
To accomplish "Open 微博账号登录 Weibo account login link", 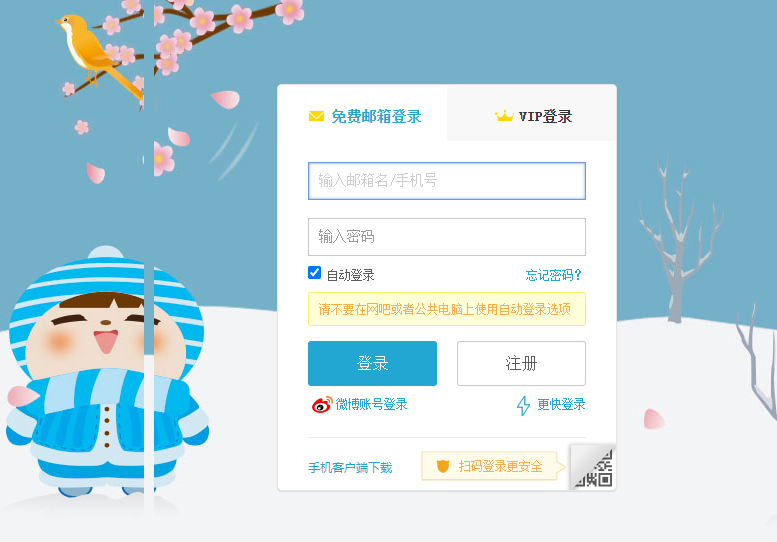I will tap(371, 405).
